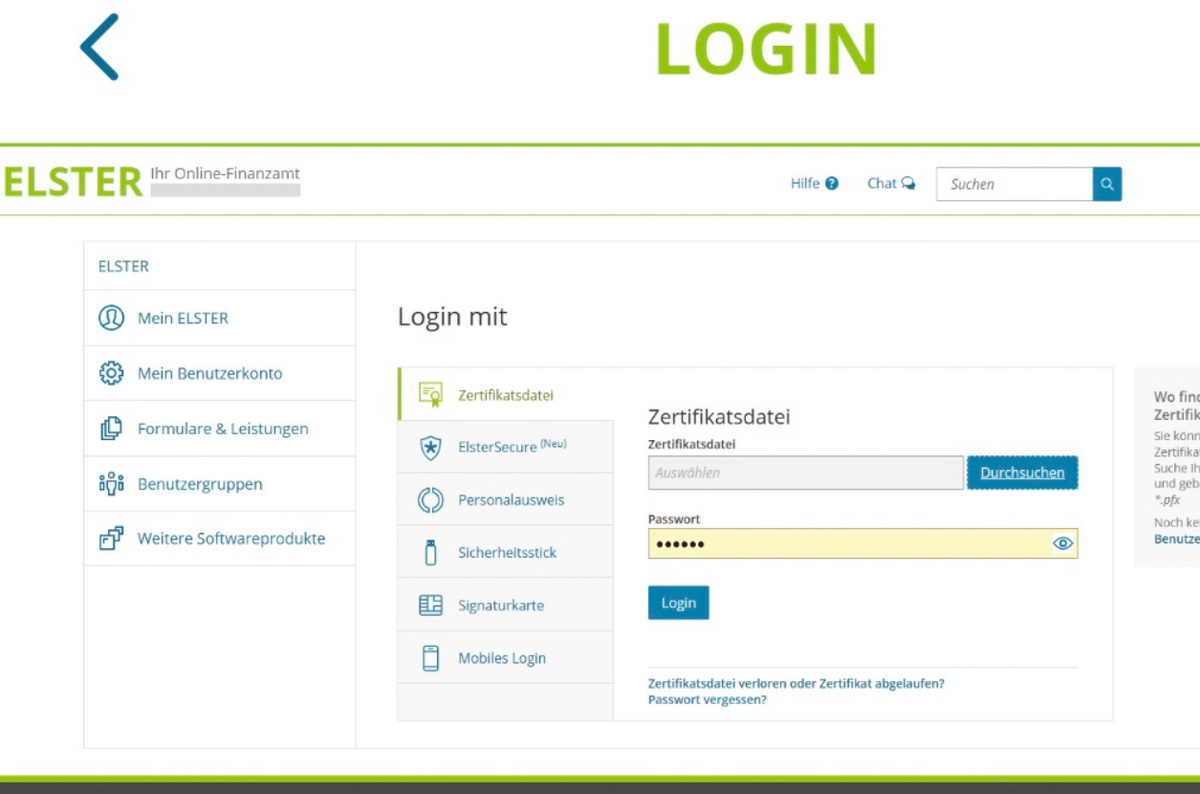Screen dimensions: 1200x794
Task: Focus the Suchen search field
Action: coord(1014,184)
